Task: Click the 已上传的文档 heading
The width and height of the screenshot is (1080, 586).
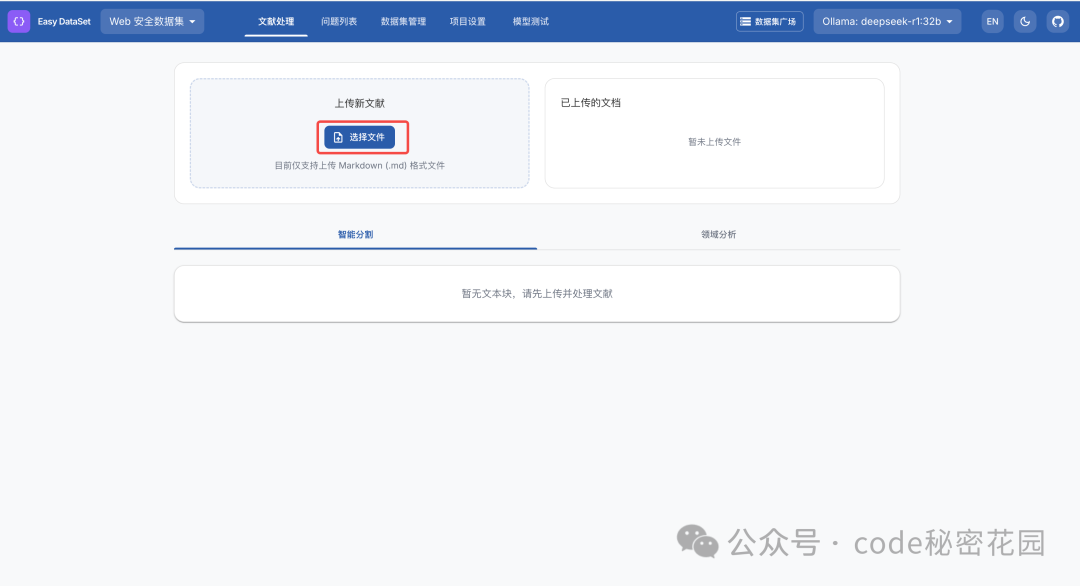Action: (591, 103)
